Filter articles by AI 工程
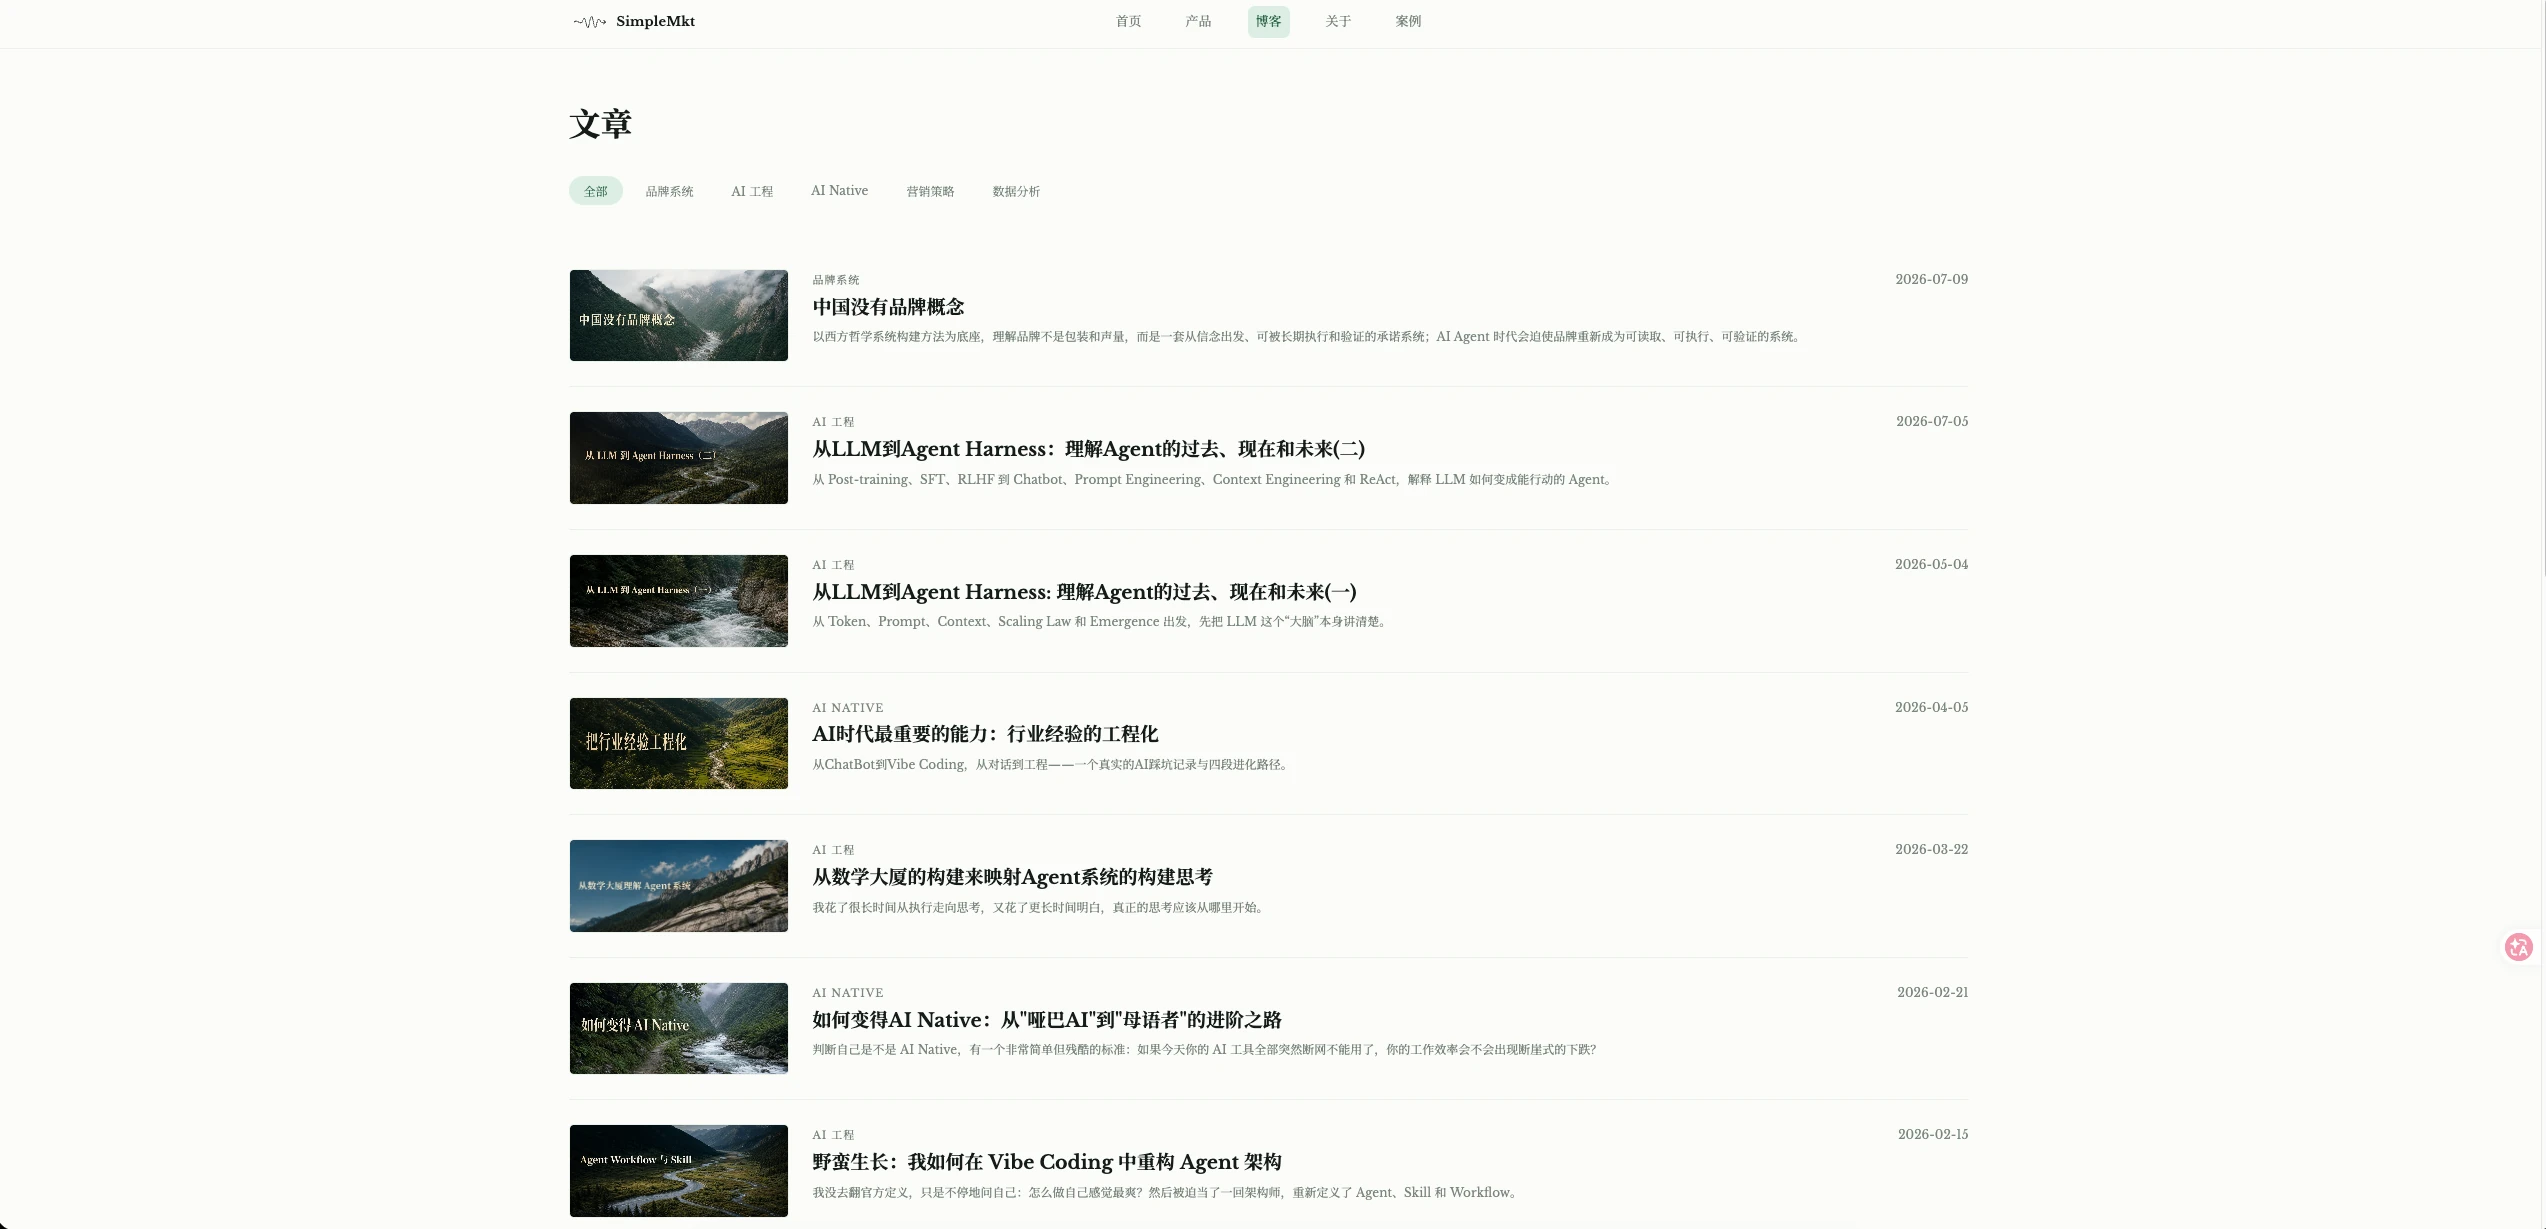The image size is (2546, 1229). point(752,191)
